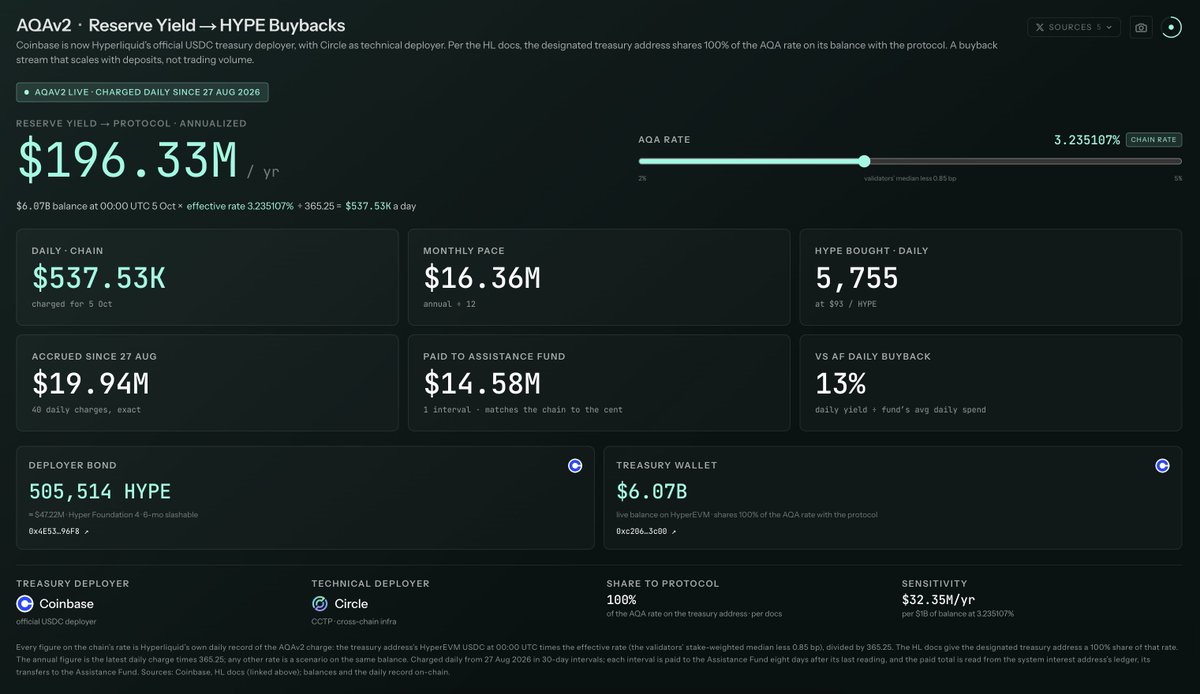Click the Coinbase icon under Treasury Deployer
This screenshot has height=694, width=1200.
click(x=25, y=604)
